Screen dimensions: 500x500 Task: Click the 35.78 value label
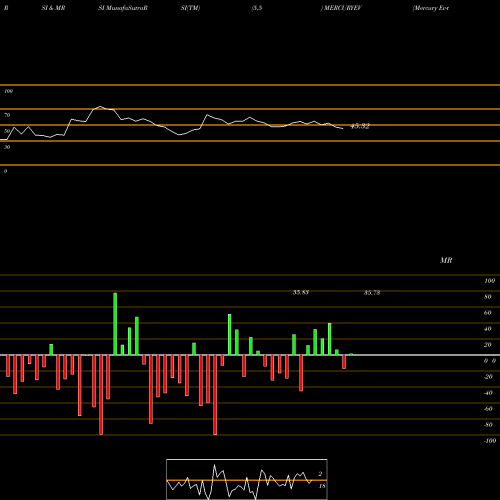pos(372,292)
